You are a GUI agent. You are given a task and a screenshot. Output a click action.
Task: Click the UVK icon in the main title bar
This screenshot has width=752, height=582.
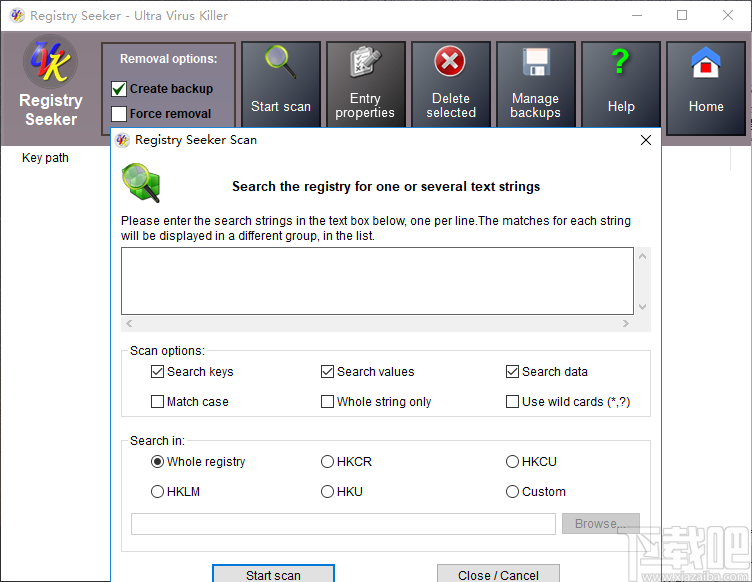pos(17,15)
